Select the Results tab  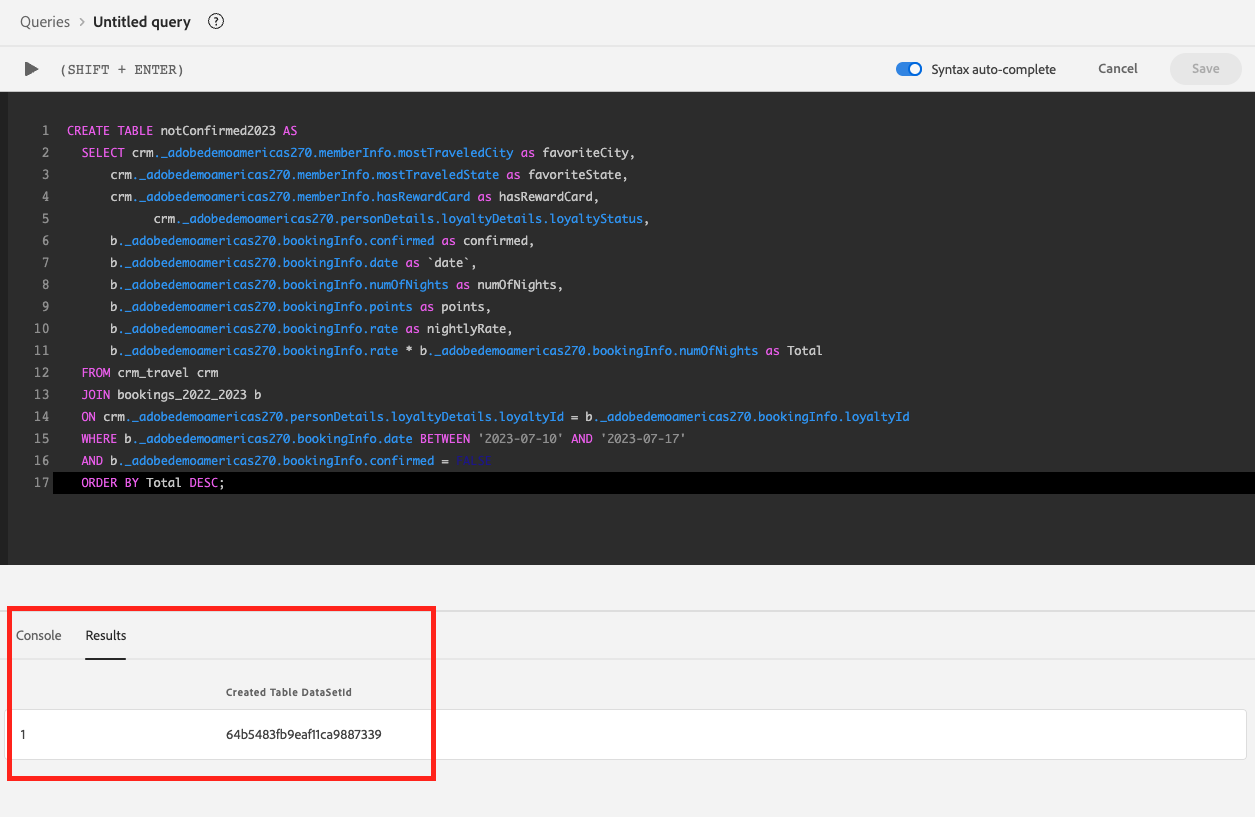point(106,635)
